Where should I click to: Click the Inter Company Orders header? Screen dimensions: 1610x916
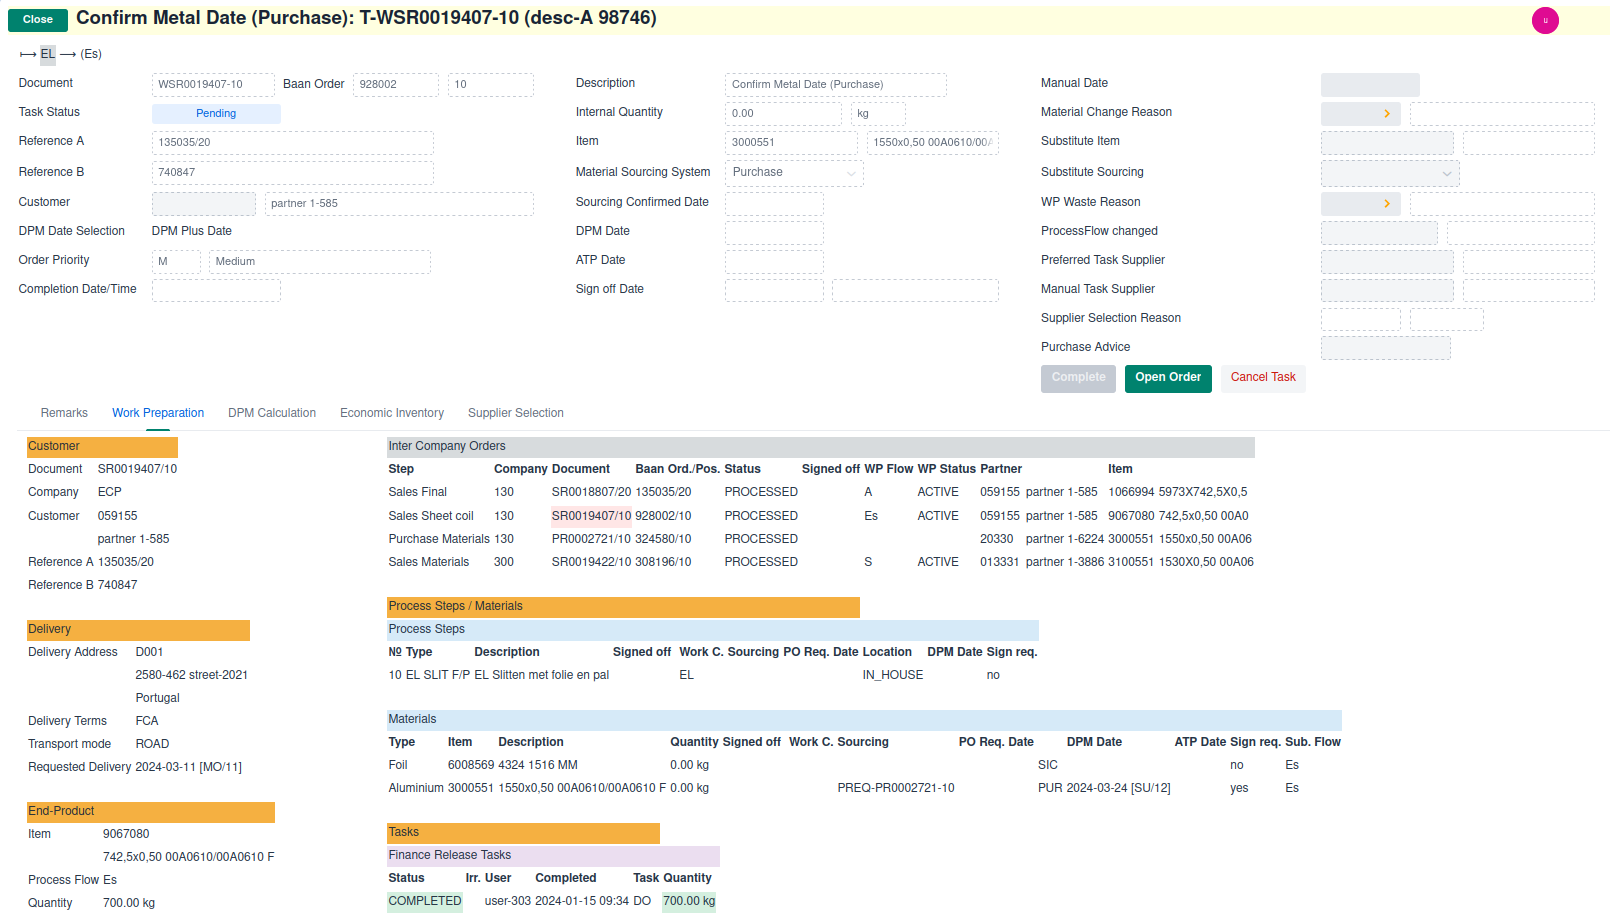coord(820,447)
